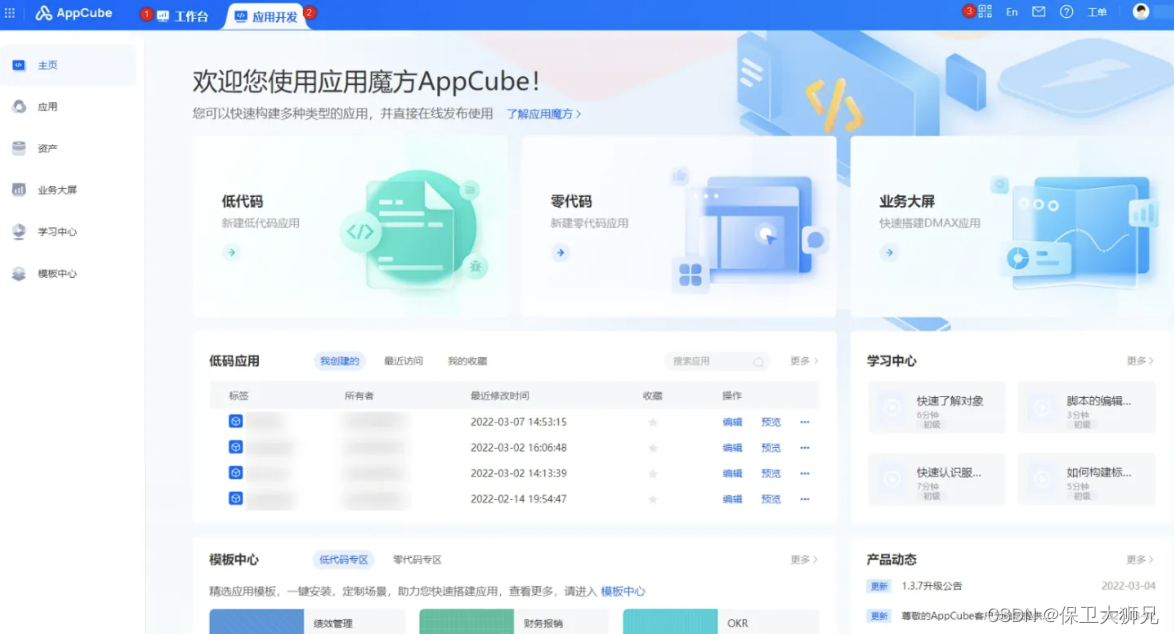Open the 绩效管理 template card
Screen dimensions: 1174x634
click(x=307, y=622)
